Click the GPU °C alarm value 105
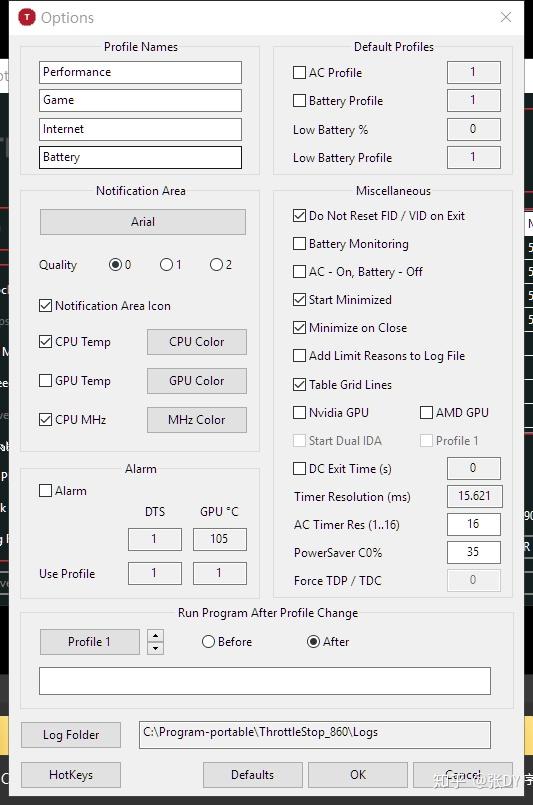 click(x=220, y=539)
